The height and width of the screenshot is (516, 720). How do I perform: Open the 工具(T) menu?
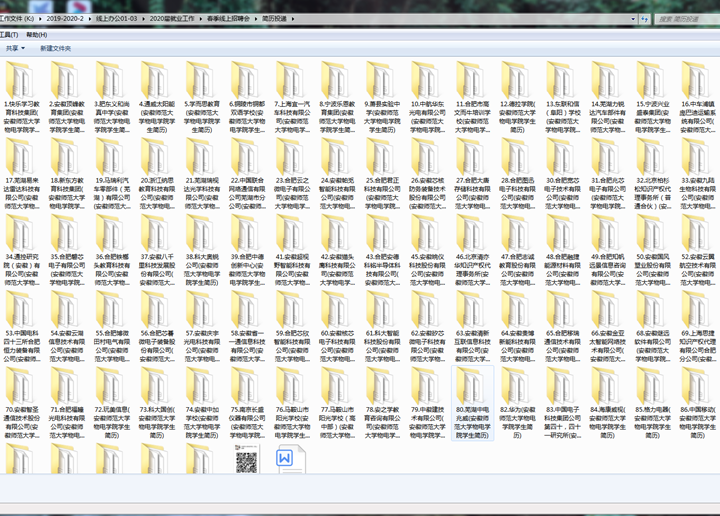coord(9,34)
